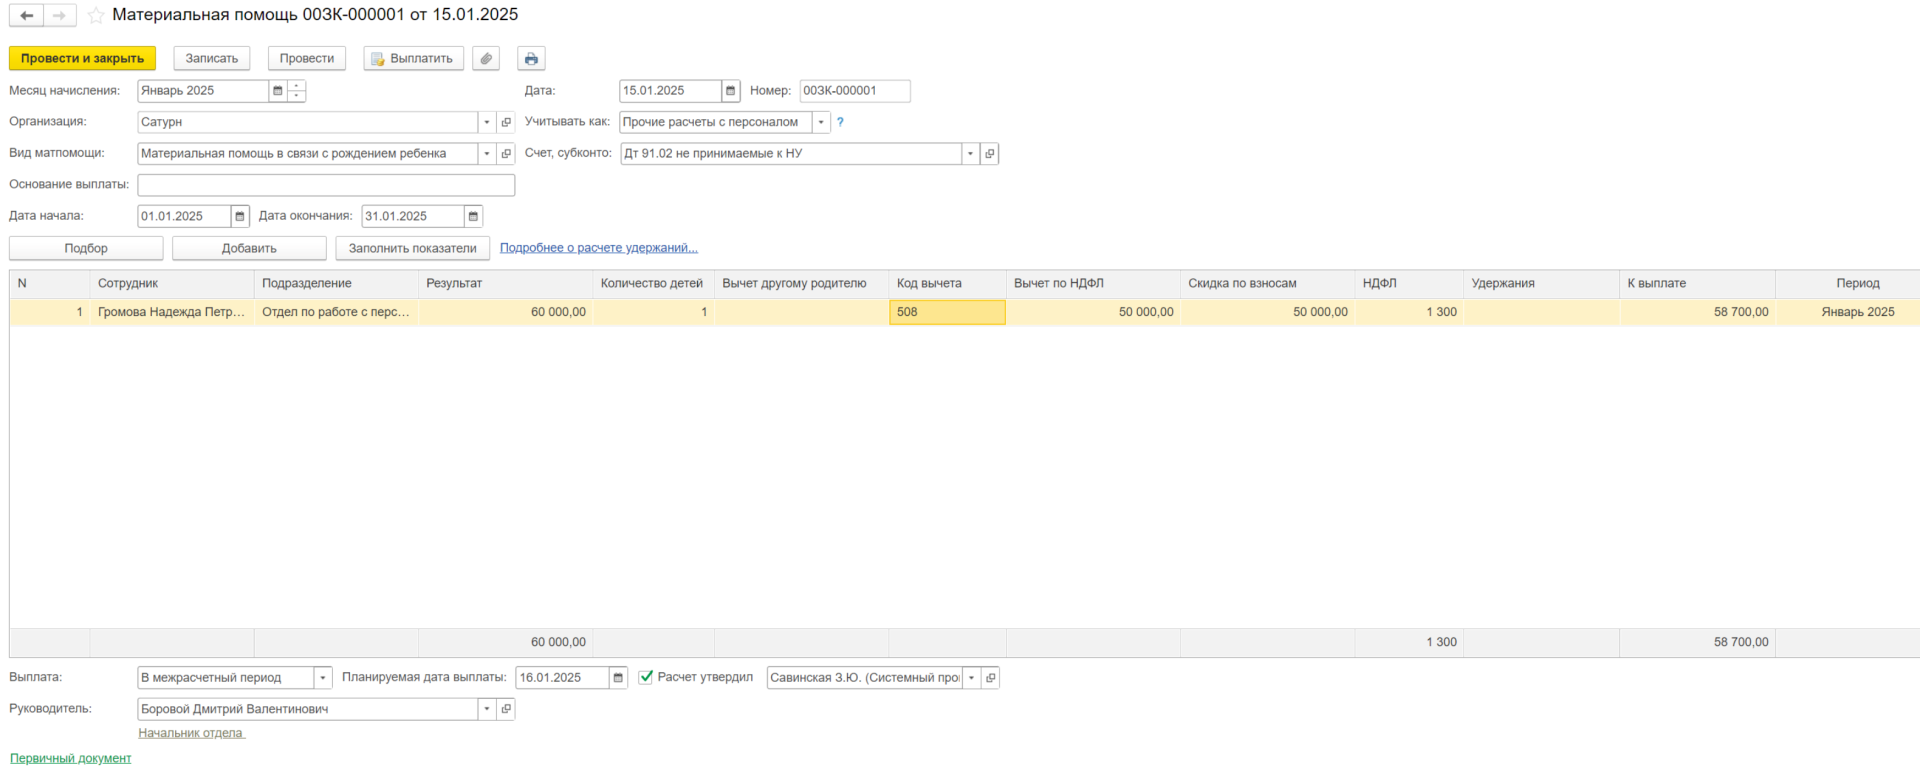The height and width of the screenshot is (770, 1920).
Task: Click the Подбор button
Action: pos(86,248)
